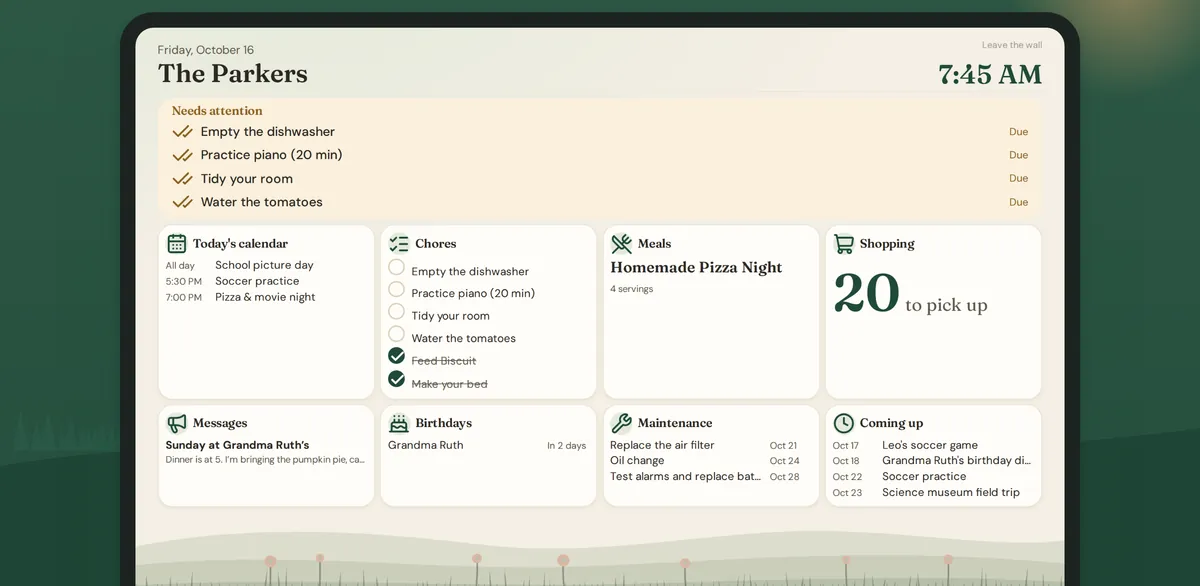The width and height of the screenshot is (1200, 586).
Task: Click the fork and knife Meals icon
Action: (x=621, y=243)
